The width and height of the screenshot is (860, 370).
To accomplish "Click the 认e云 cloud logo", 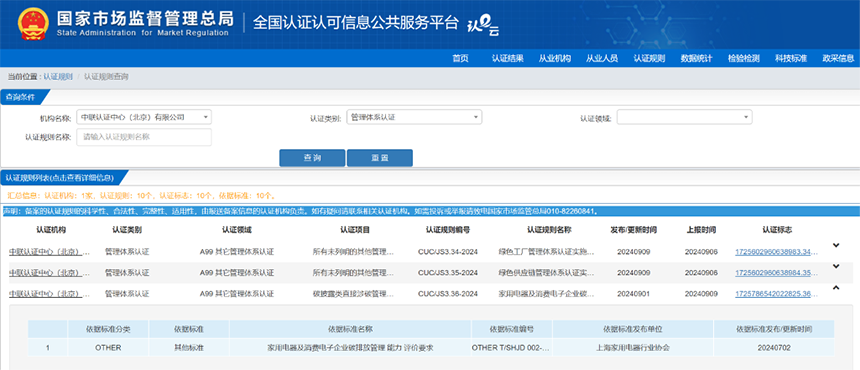I will pos(483,26).
